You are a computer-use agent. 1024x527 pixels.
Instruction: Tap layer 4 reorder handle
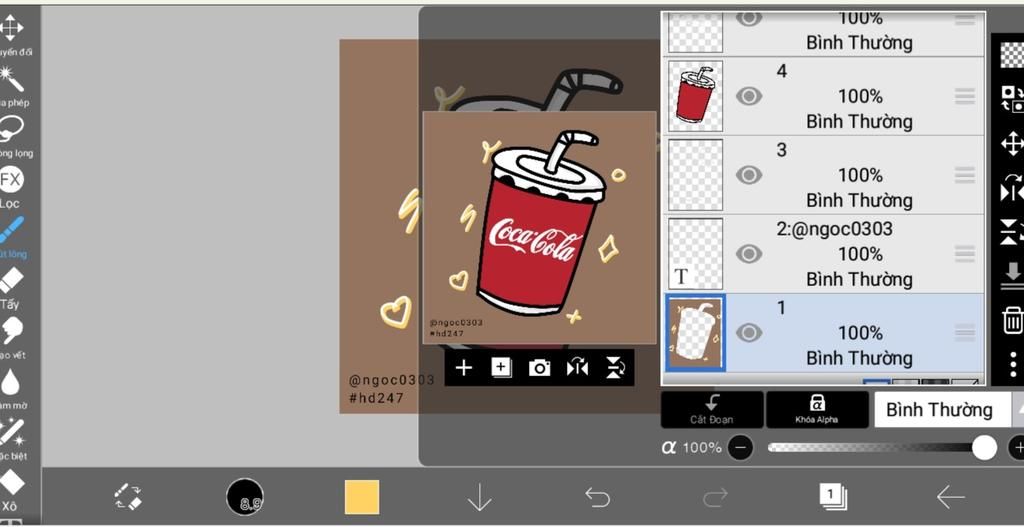pyautogui.click(x=965, y=97)
